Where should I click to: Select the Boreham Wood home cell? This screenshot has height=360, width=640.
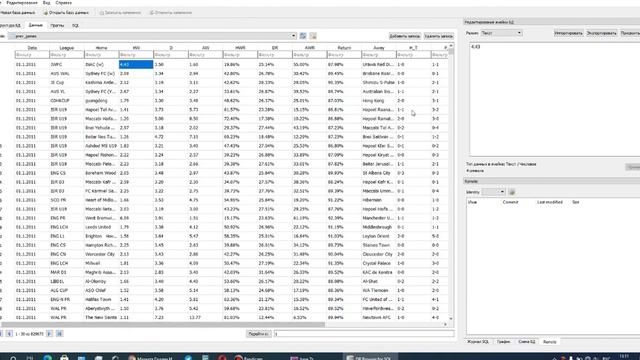pyautogui.click(x=101, y=173)
